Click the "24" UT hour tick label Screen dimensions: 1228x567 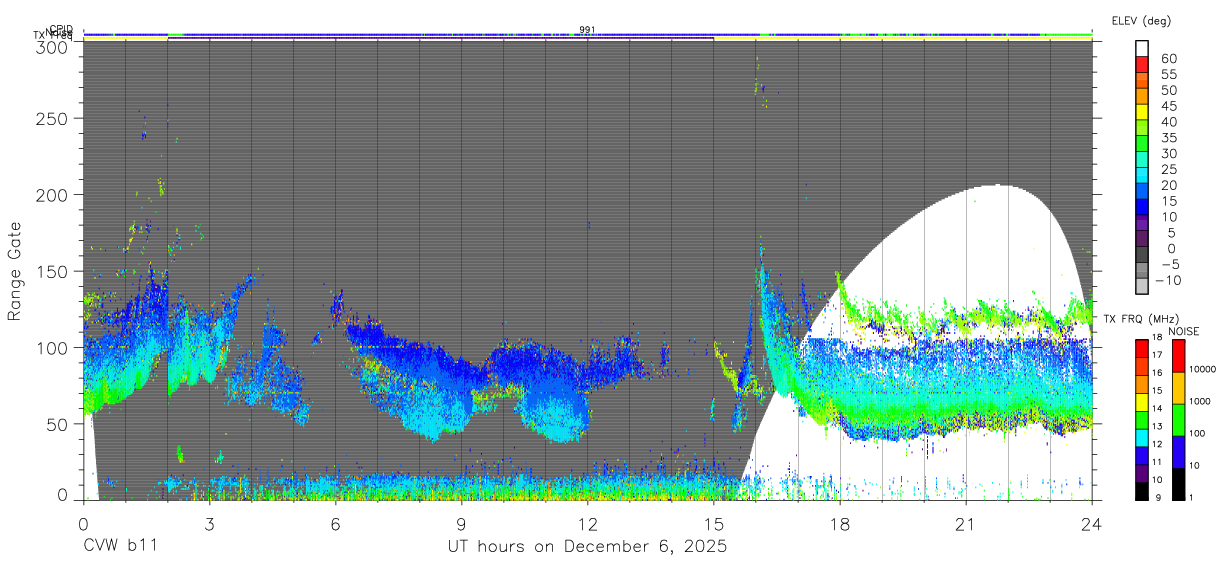1091,523
